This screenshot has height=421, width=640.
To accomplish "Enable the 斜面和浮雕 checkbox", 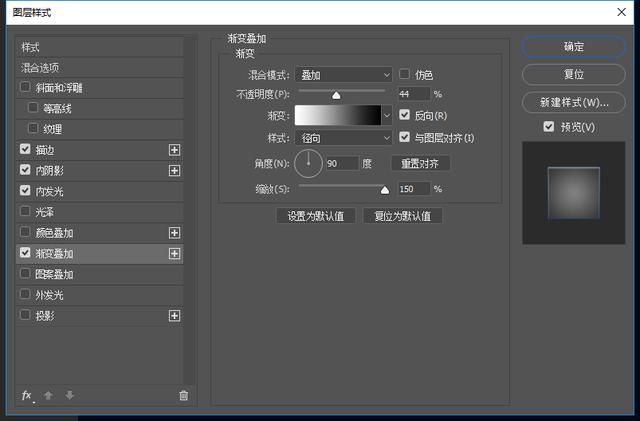I will pos(25,87).
